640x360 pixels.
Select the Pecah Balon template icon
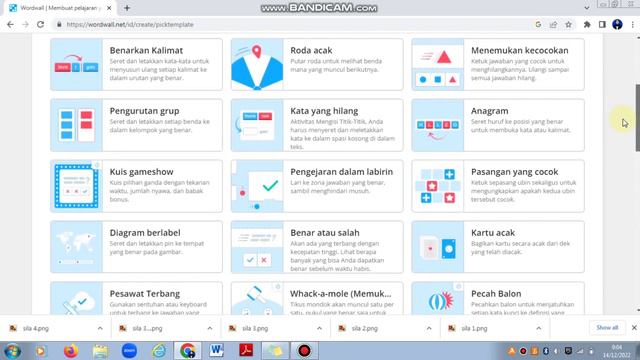(x=438, y=298)
